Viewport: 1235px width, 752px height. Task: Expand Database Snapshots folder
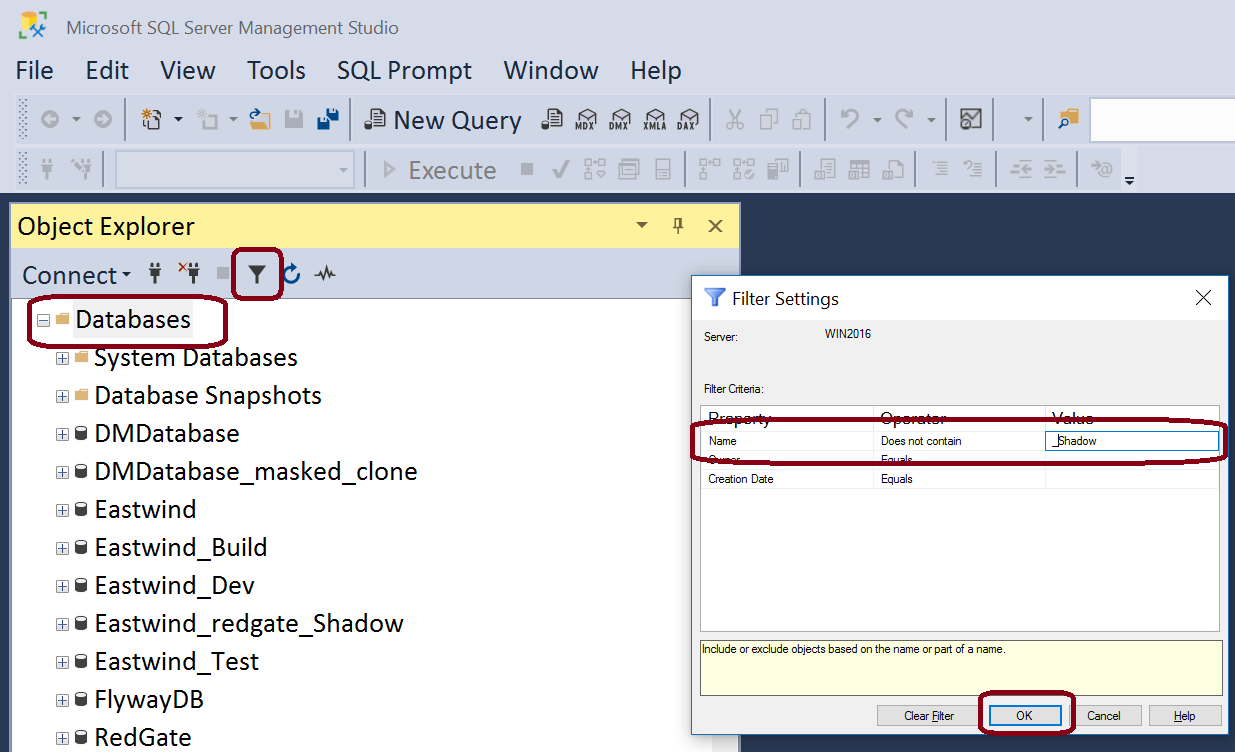(62, 396)
